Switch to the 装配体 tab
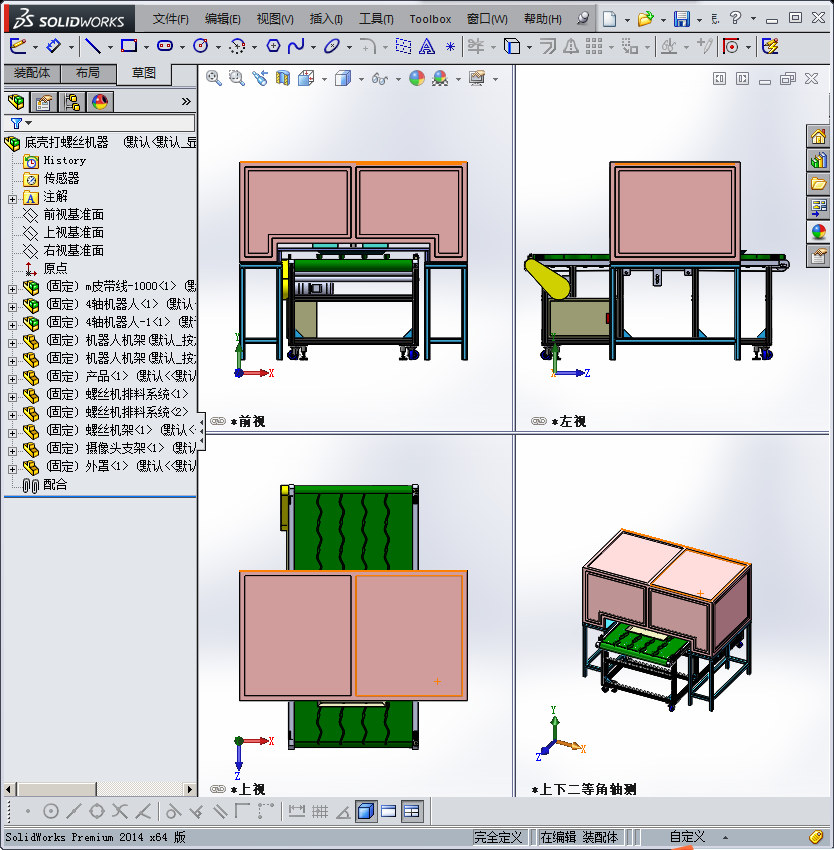This screenshot has width=834, height=850. pyautogui.click(x=32, y=73)
